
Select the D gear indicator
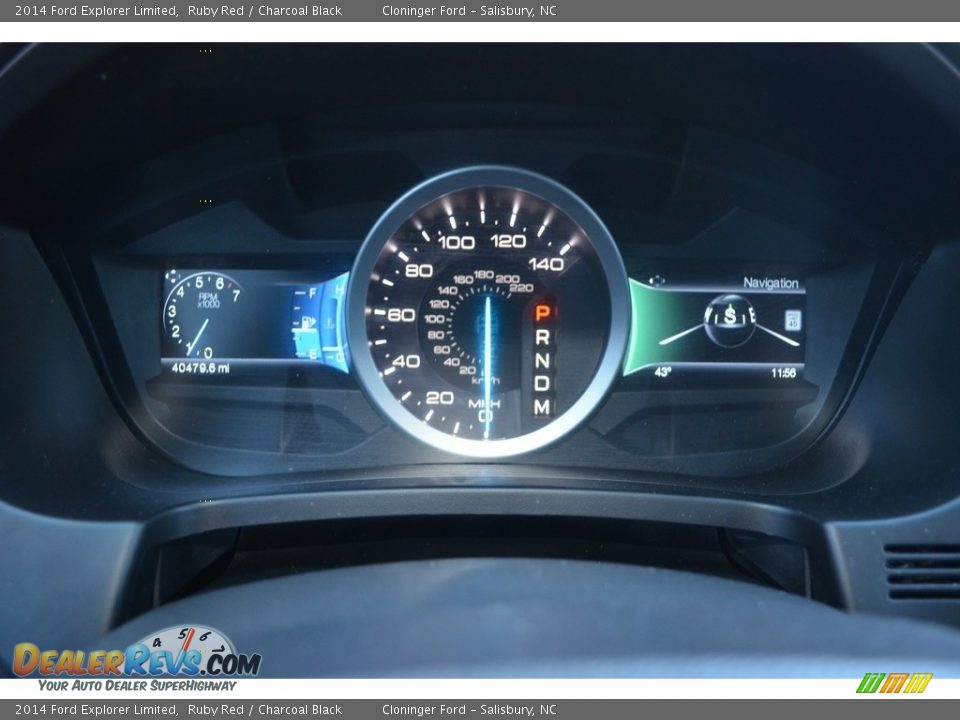(x=542, y=383)
